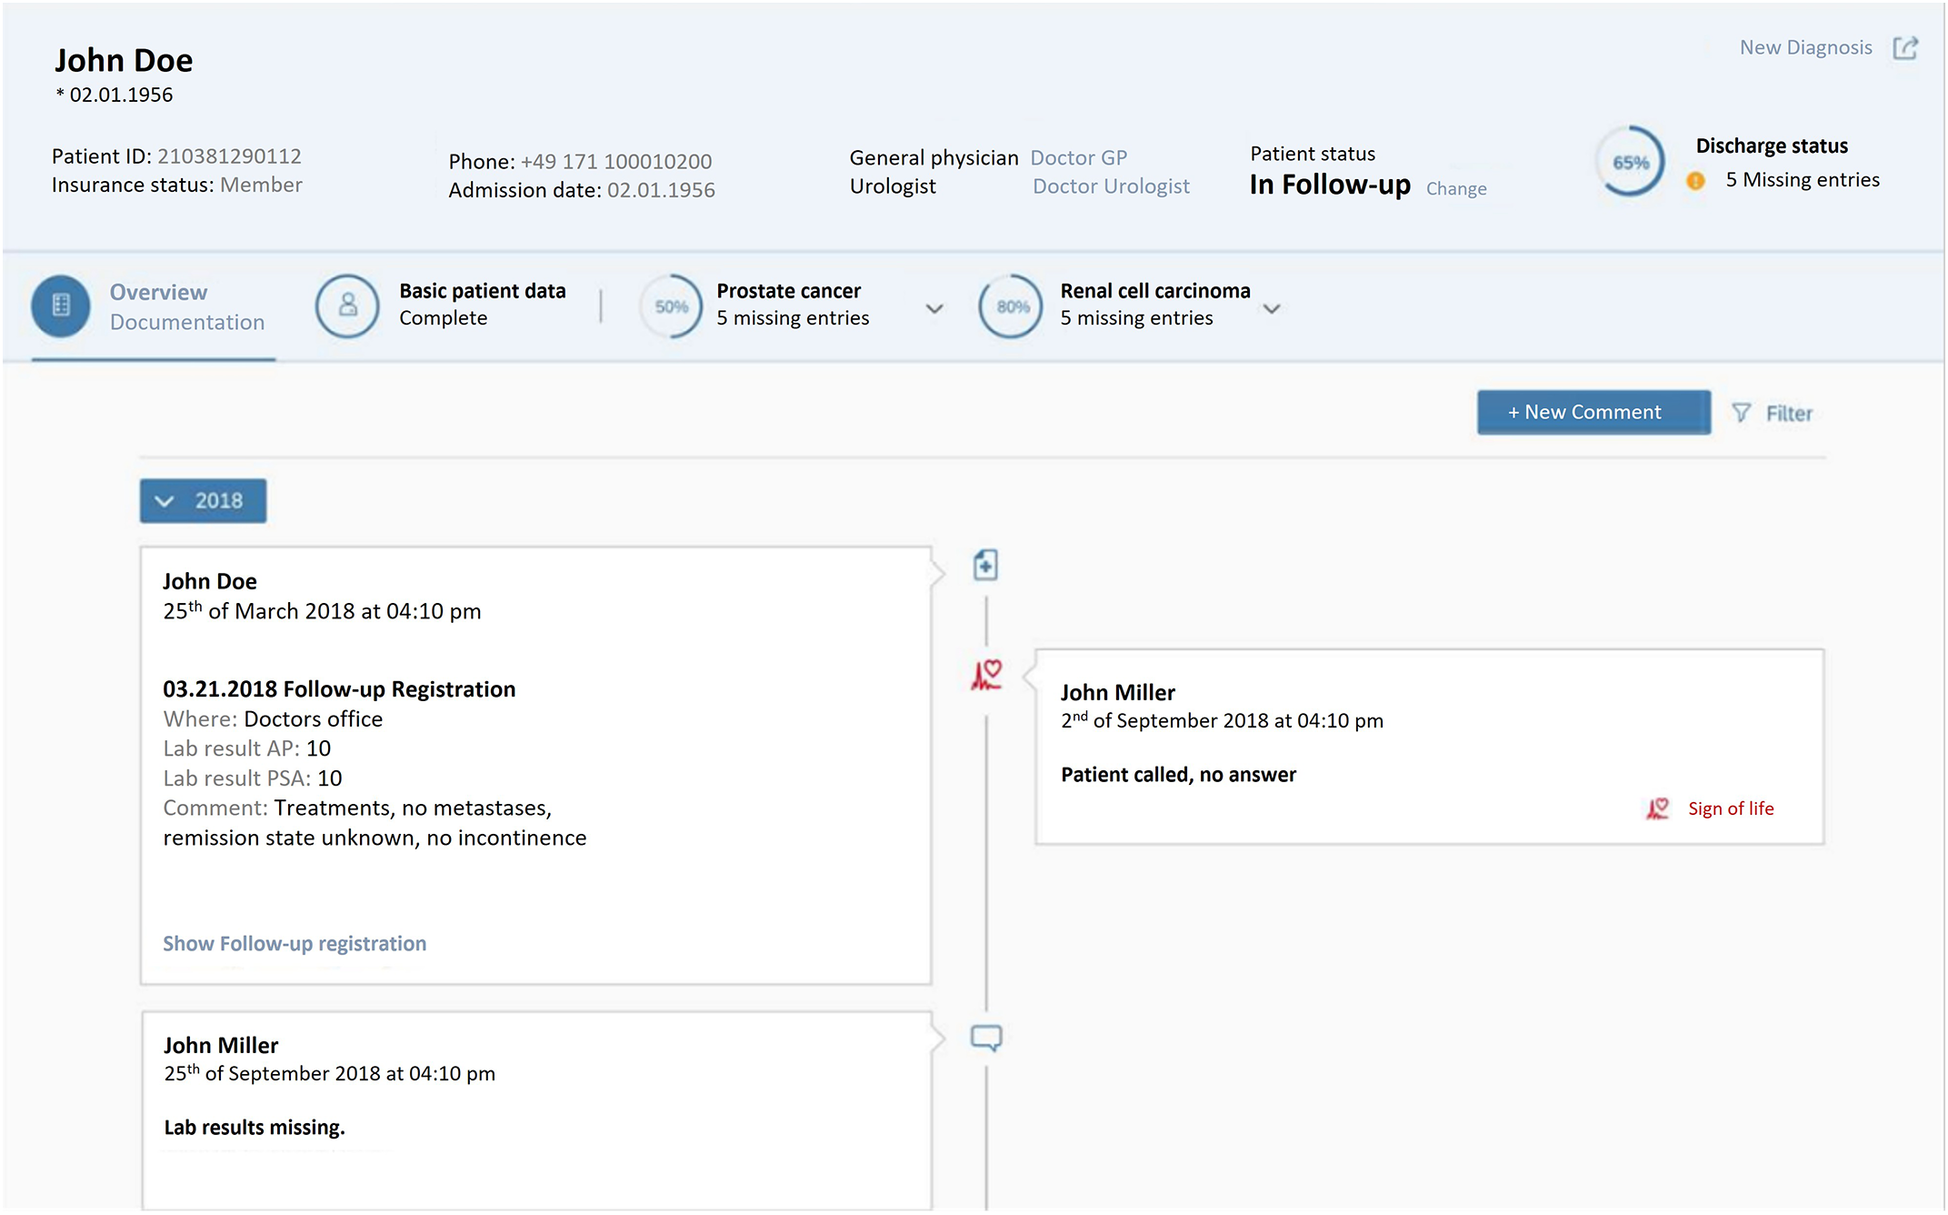Viewport: 1948px width, 1215px height.
Task: Click the filter funnel icon
Action: point(1741,413)
